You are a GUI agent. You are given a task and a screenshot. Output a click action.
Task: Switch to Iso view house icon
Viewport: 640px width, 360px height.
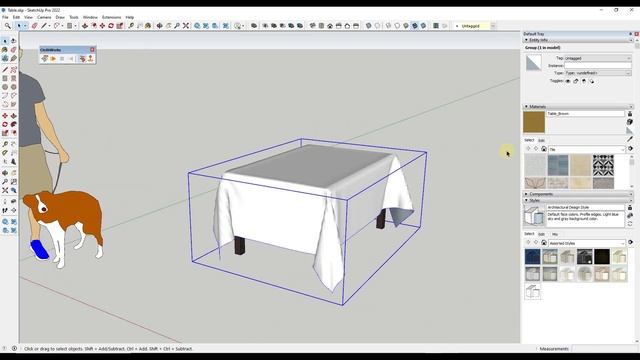[x=313, y=26]
